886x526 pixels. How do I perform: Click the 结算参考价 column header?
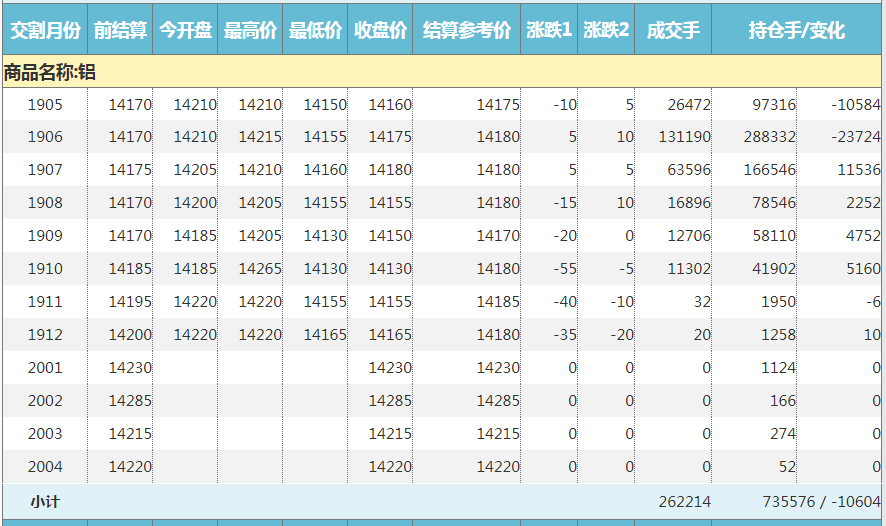[467, 31]
